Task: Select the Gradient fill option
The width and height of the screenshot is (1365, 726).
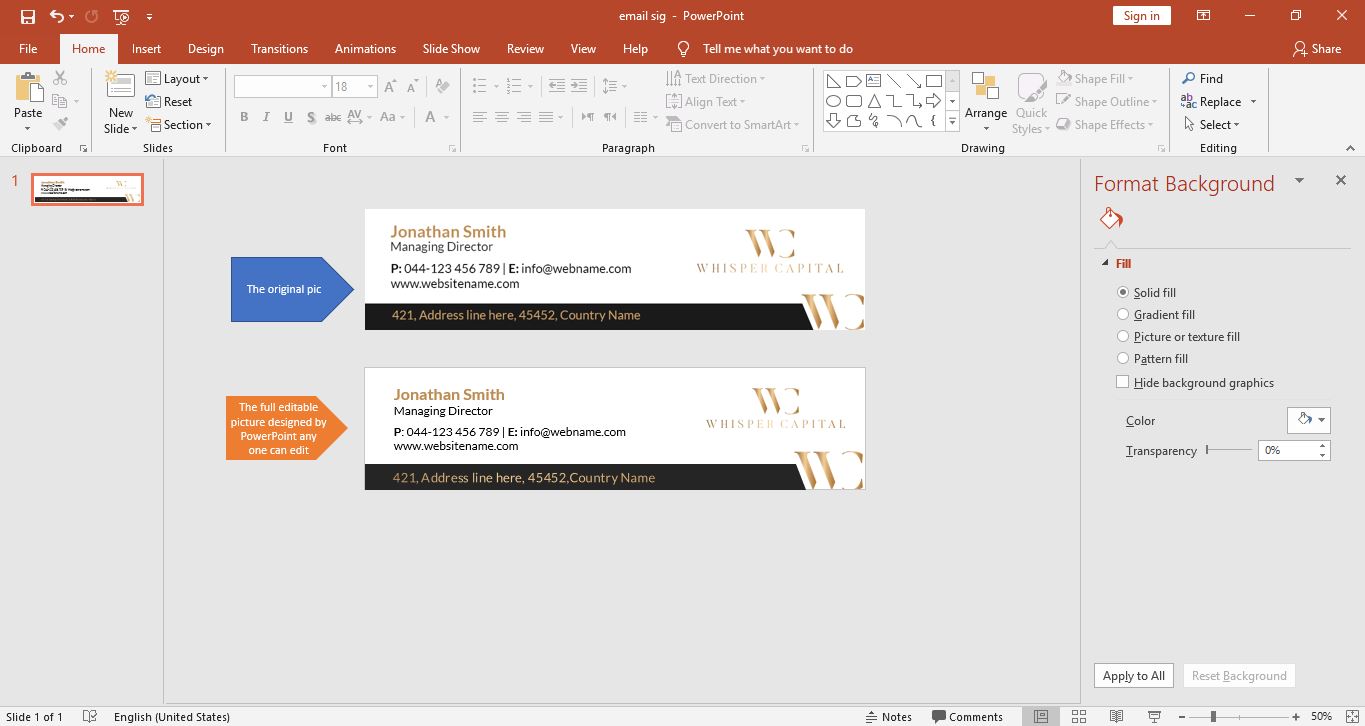Action: 1156,314
